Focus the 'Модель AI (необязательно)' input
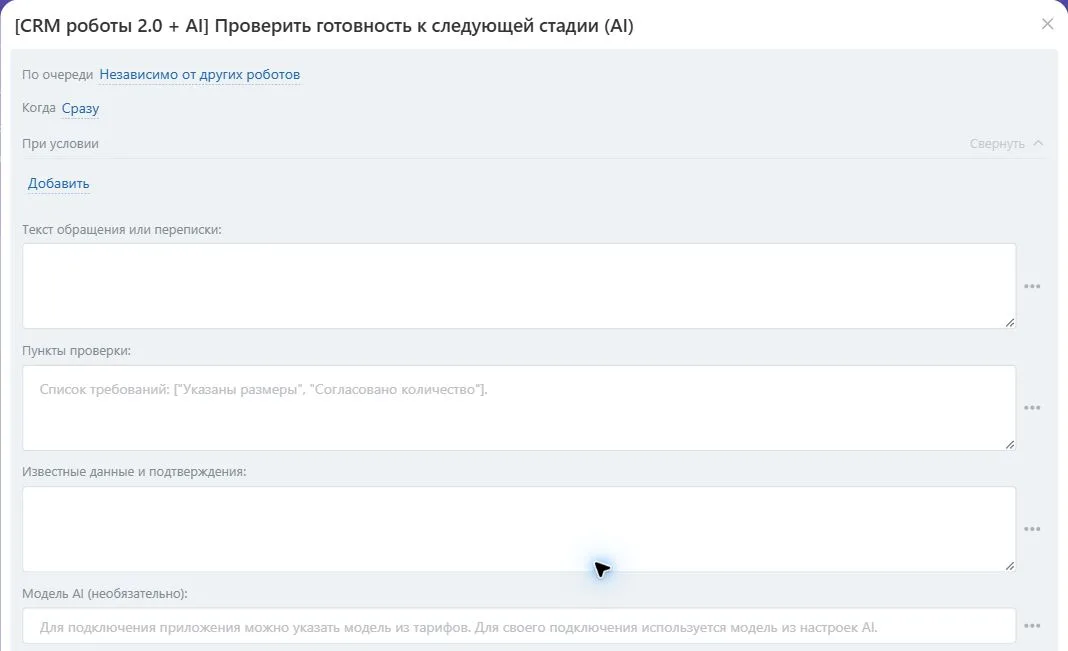 [519, 626]
